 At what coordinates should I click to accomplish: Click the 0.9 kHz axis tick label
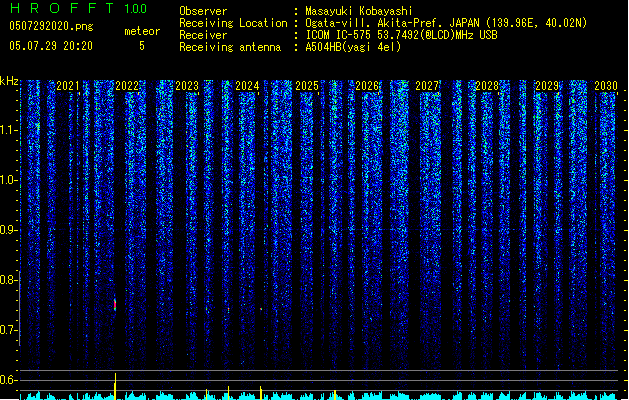[8, 230]
